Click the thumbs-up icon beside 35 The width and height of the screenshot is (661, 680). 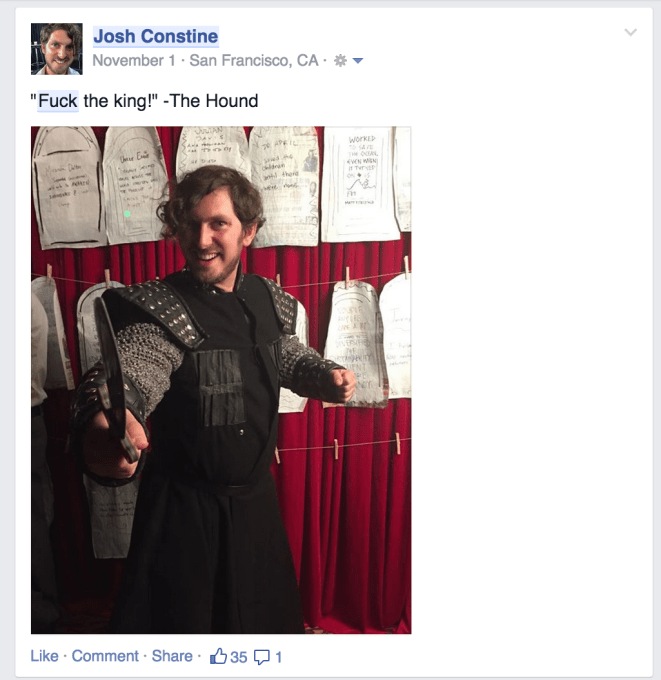coord(218,656)
